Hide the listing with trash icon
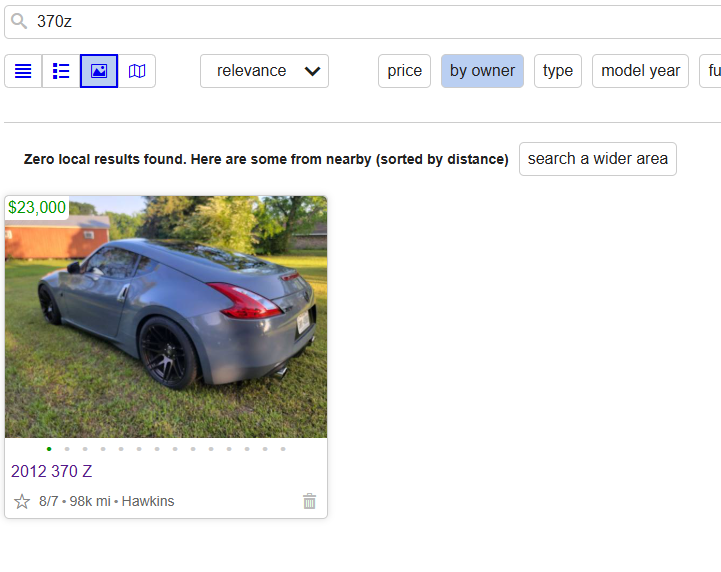The image size is (721, 572). [x=309, y=501]
